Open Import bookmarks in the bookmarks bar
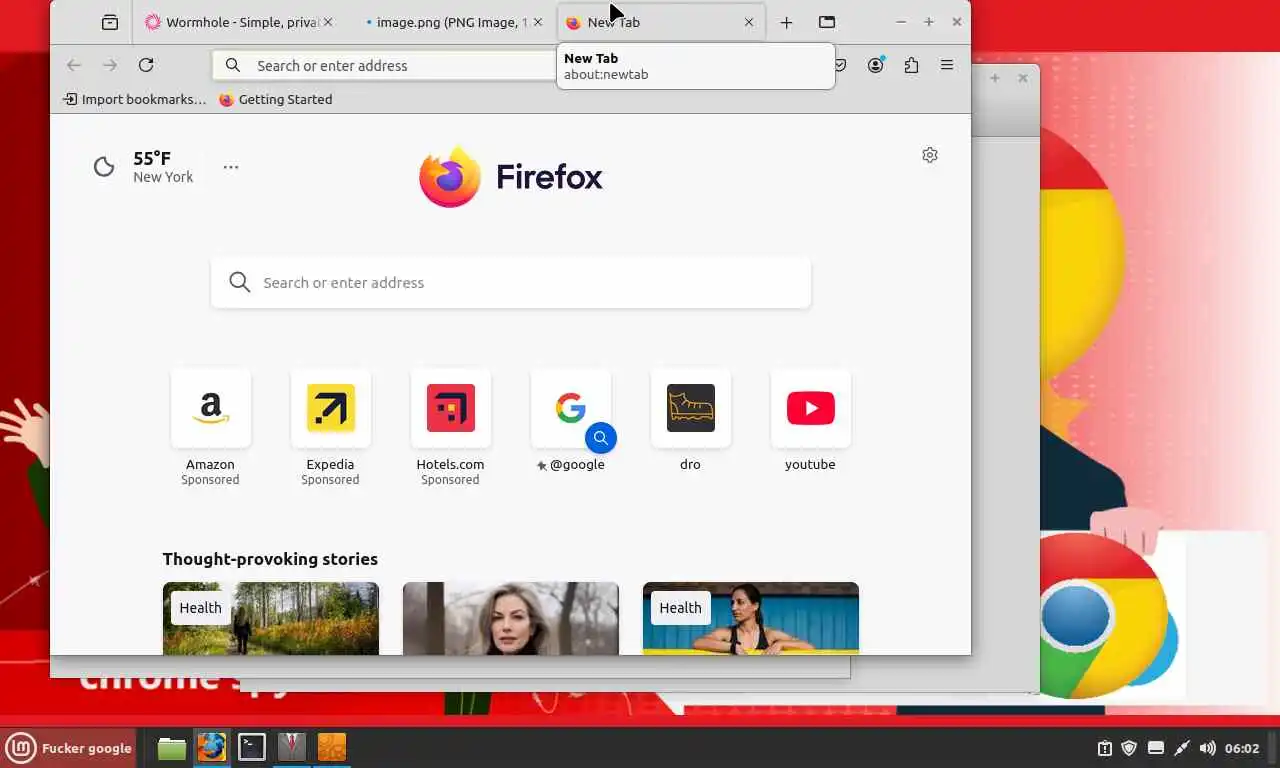1280x768 pixels. point(134,99)
